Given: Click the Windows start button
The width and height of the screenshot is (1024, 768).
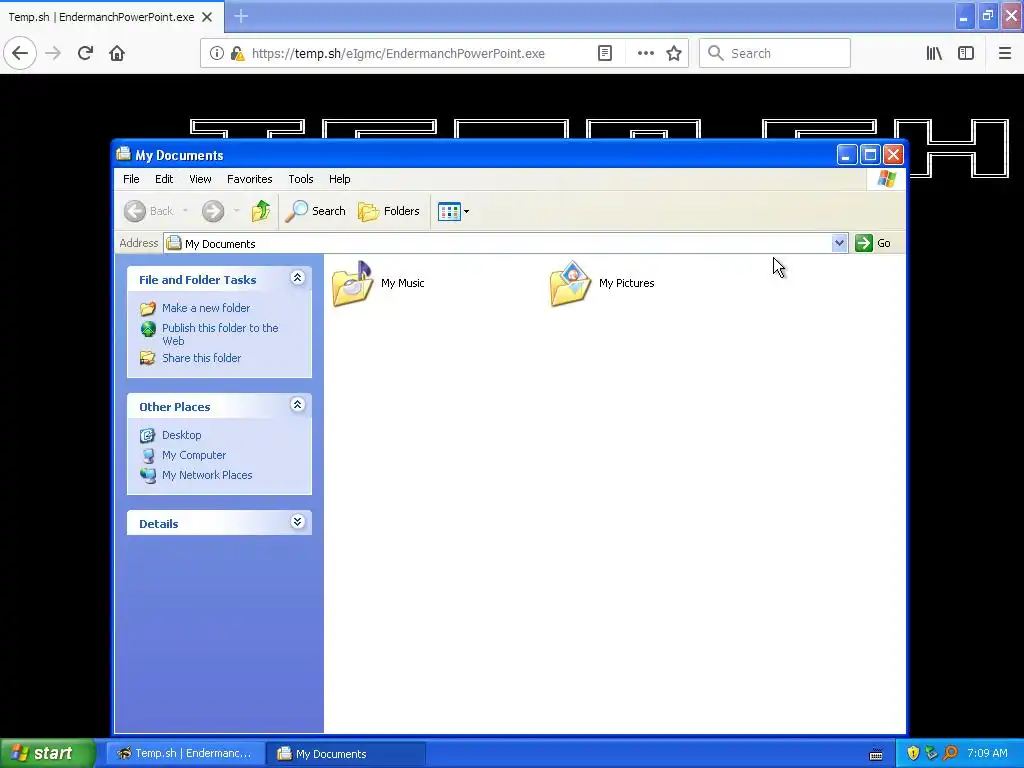Looking at the screenshot, I should (47, 753).
